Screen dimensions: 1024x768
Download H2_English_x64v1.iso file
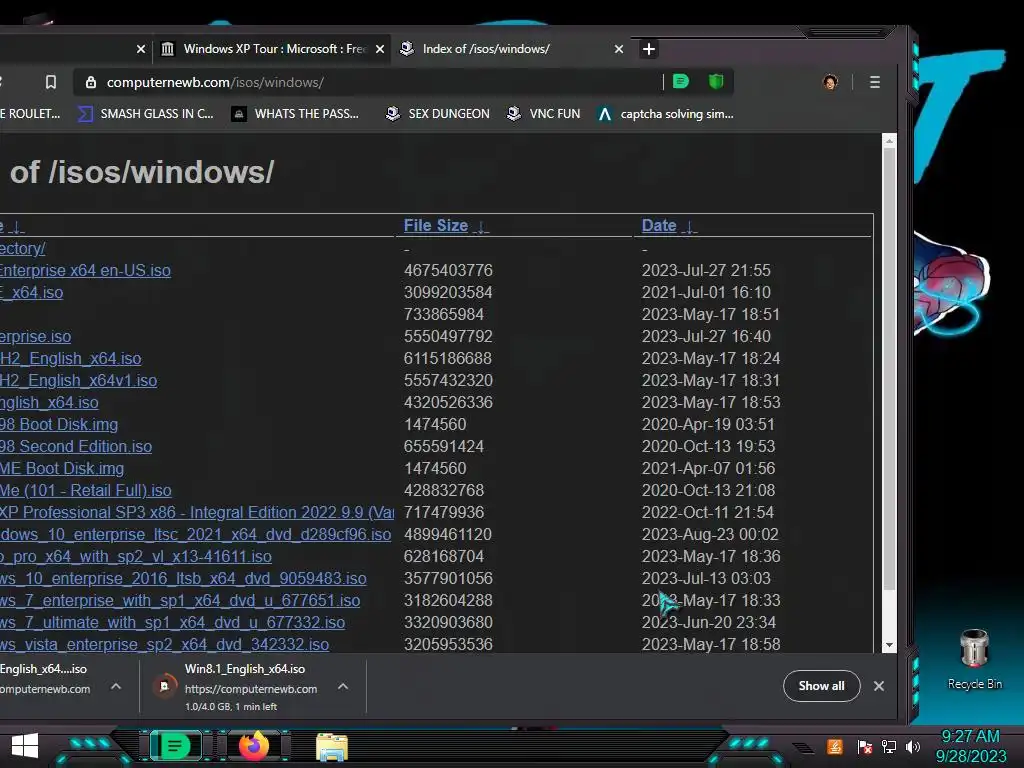[78, 381]
